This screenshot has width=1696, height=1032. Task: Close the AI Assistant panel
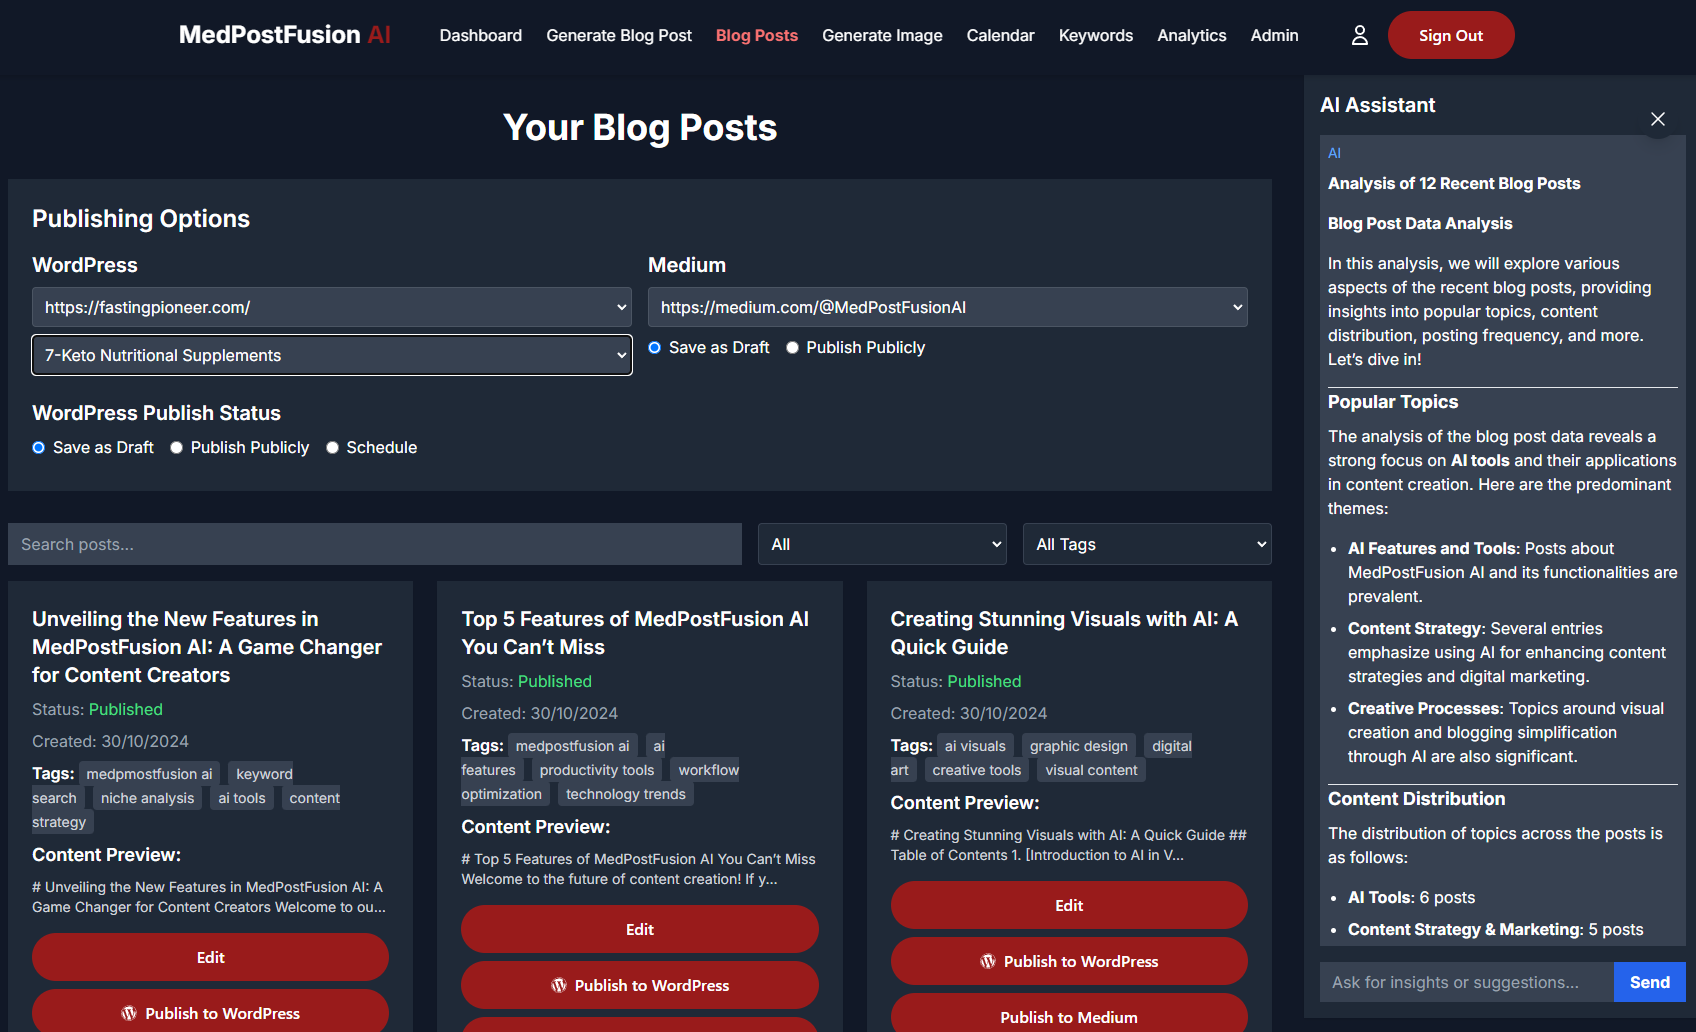point(1657,119)
